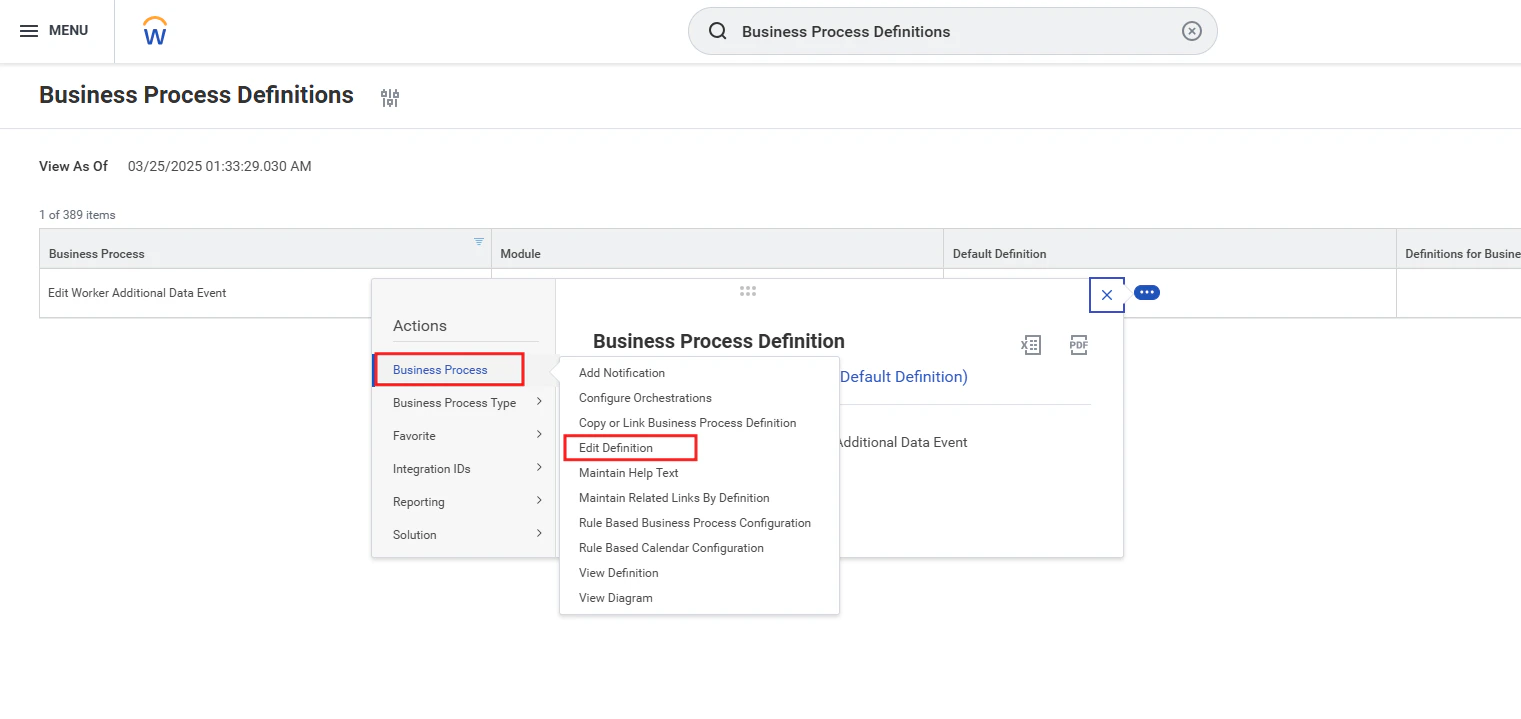The height and width of the screenshot is (719, 1521).
Task: Choose Rule Based Calendar Configuration
Action: point(671,548)
